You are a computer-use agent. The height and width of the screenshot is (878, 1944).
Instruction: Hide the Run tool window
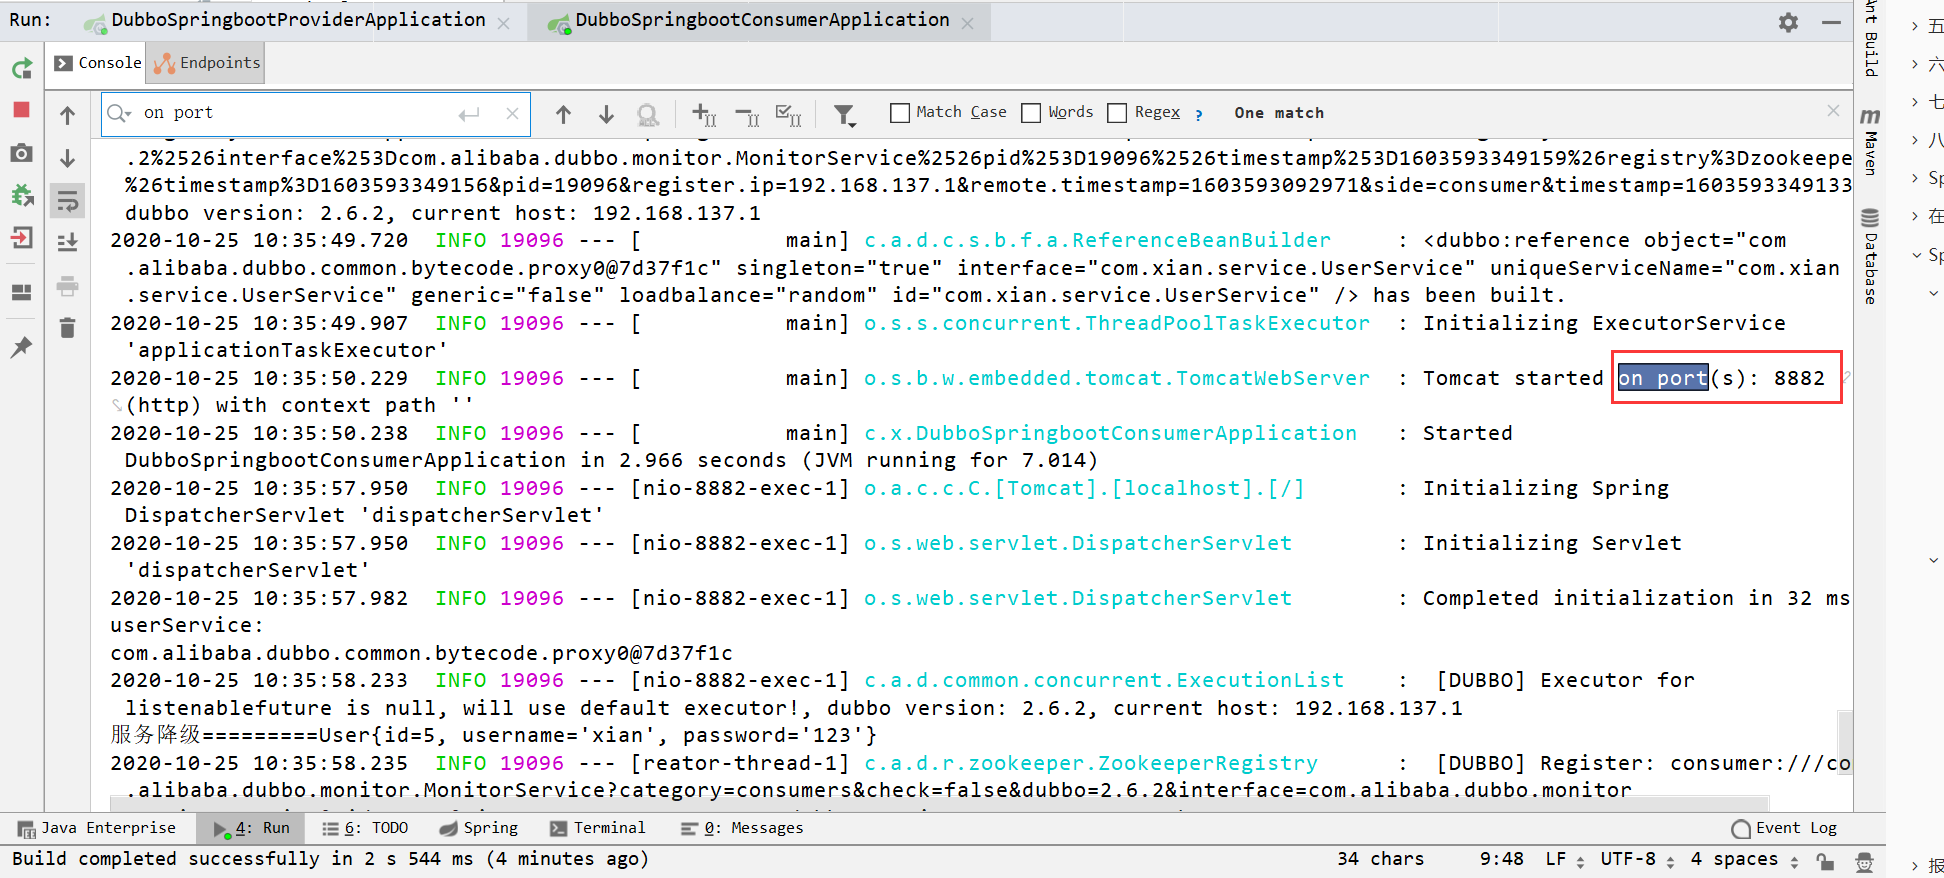point(1831,22)
